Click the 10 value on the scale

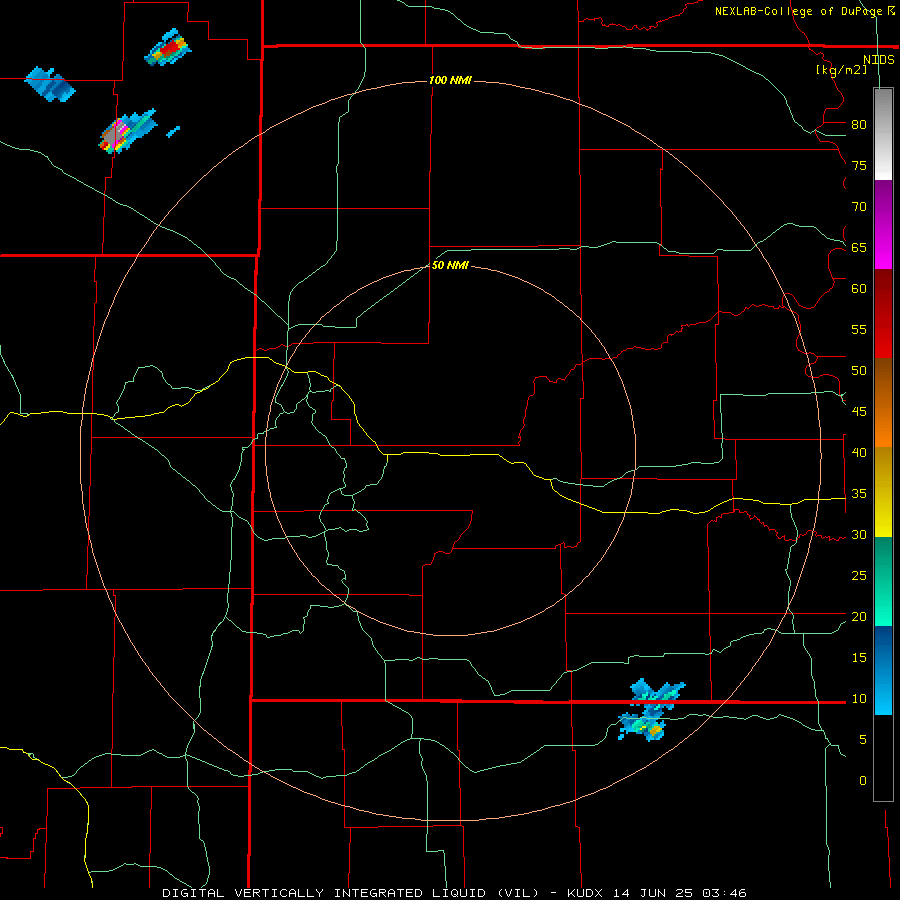pyautogui.click(x=859, y=699)
